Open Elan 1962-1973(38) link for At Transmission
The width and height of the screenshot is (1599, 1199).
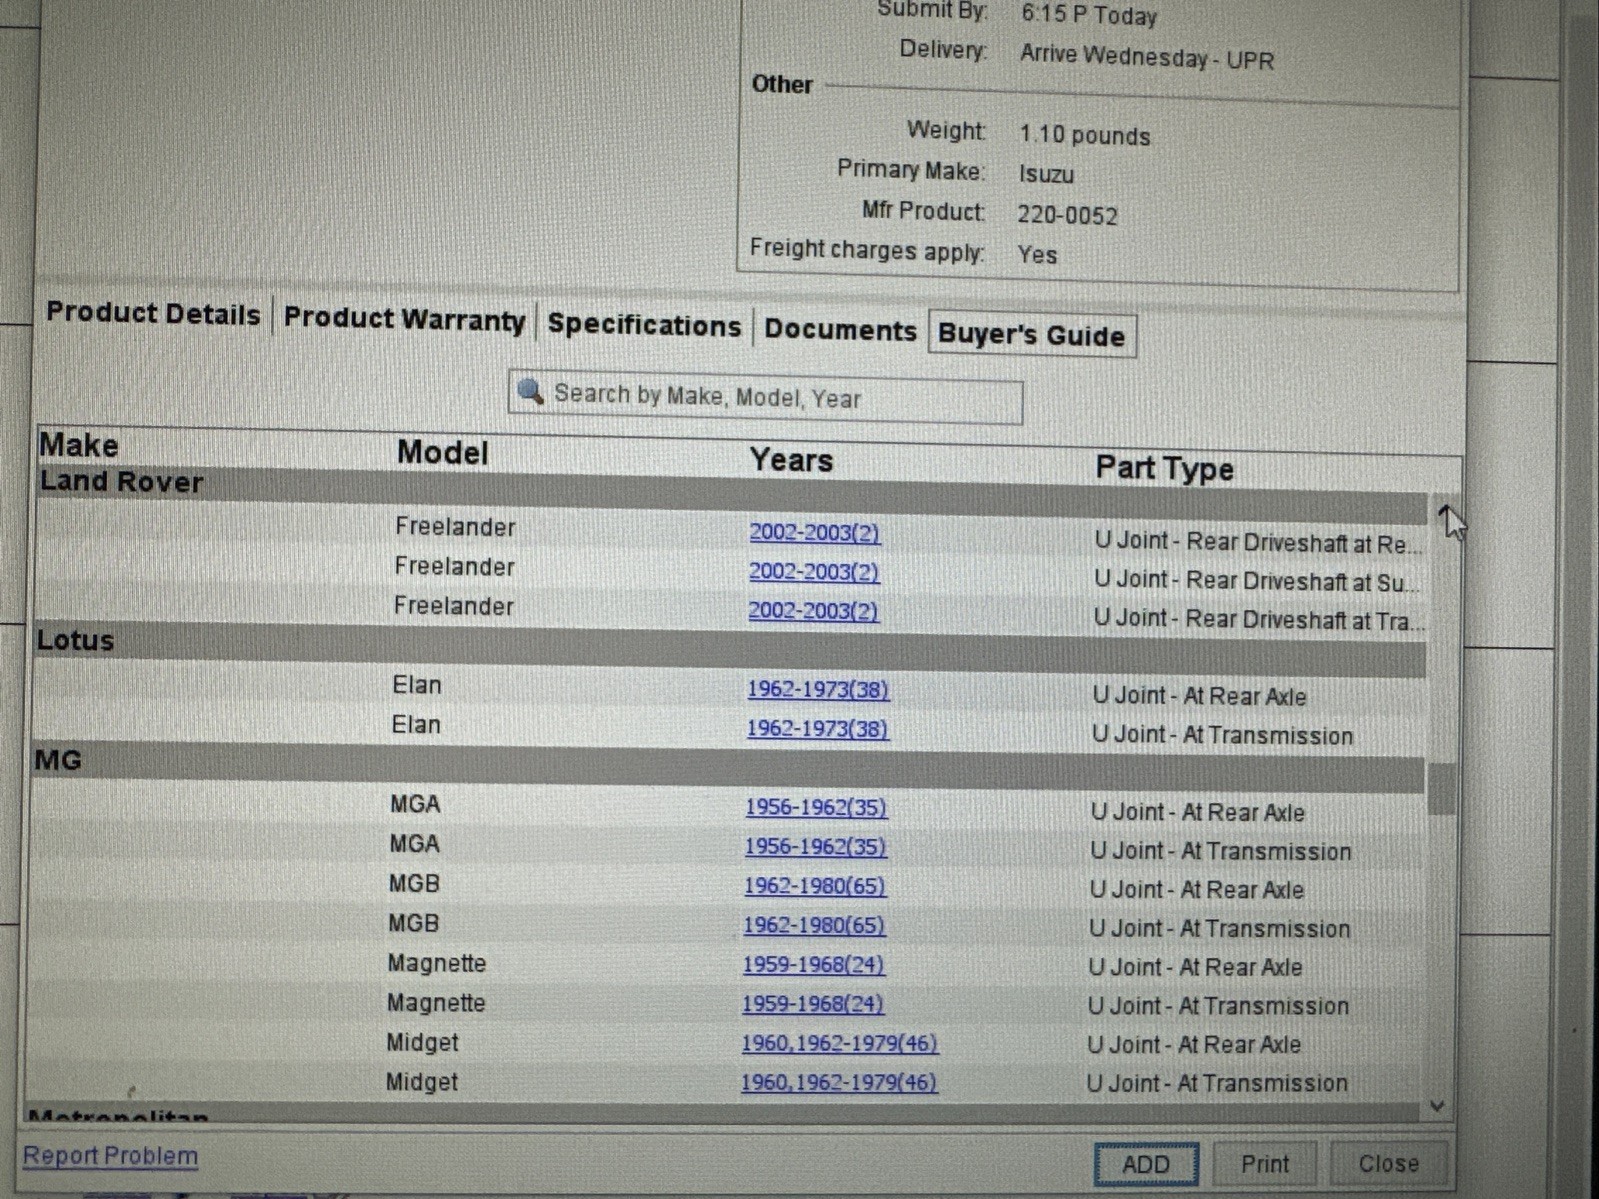point(817,729)
